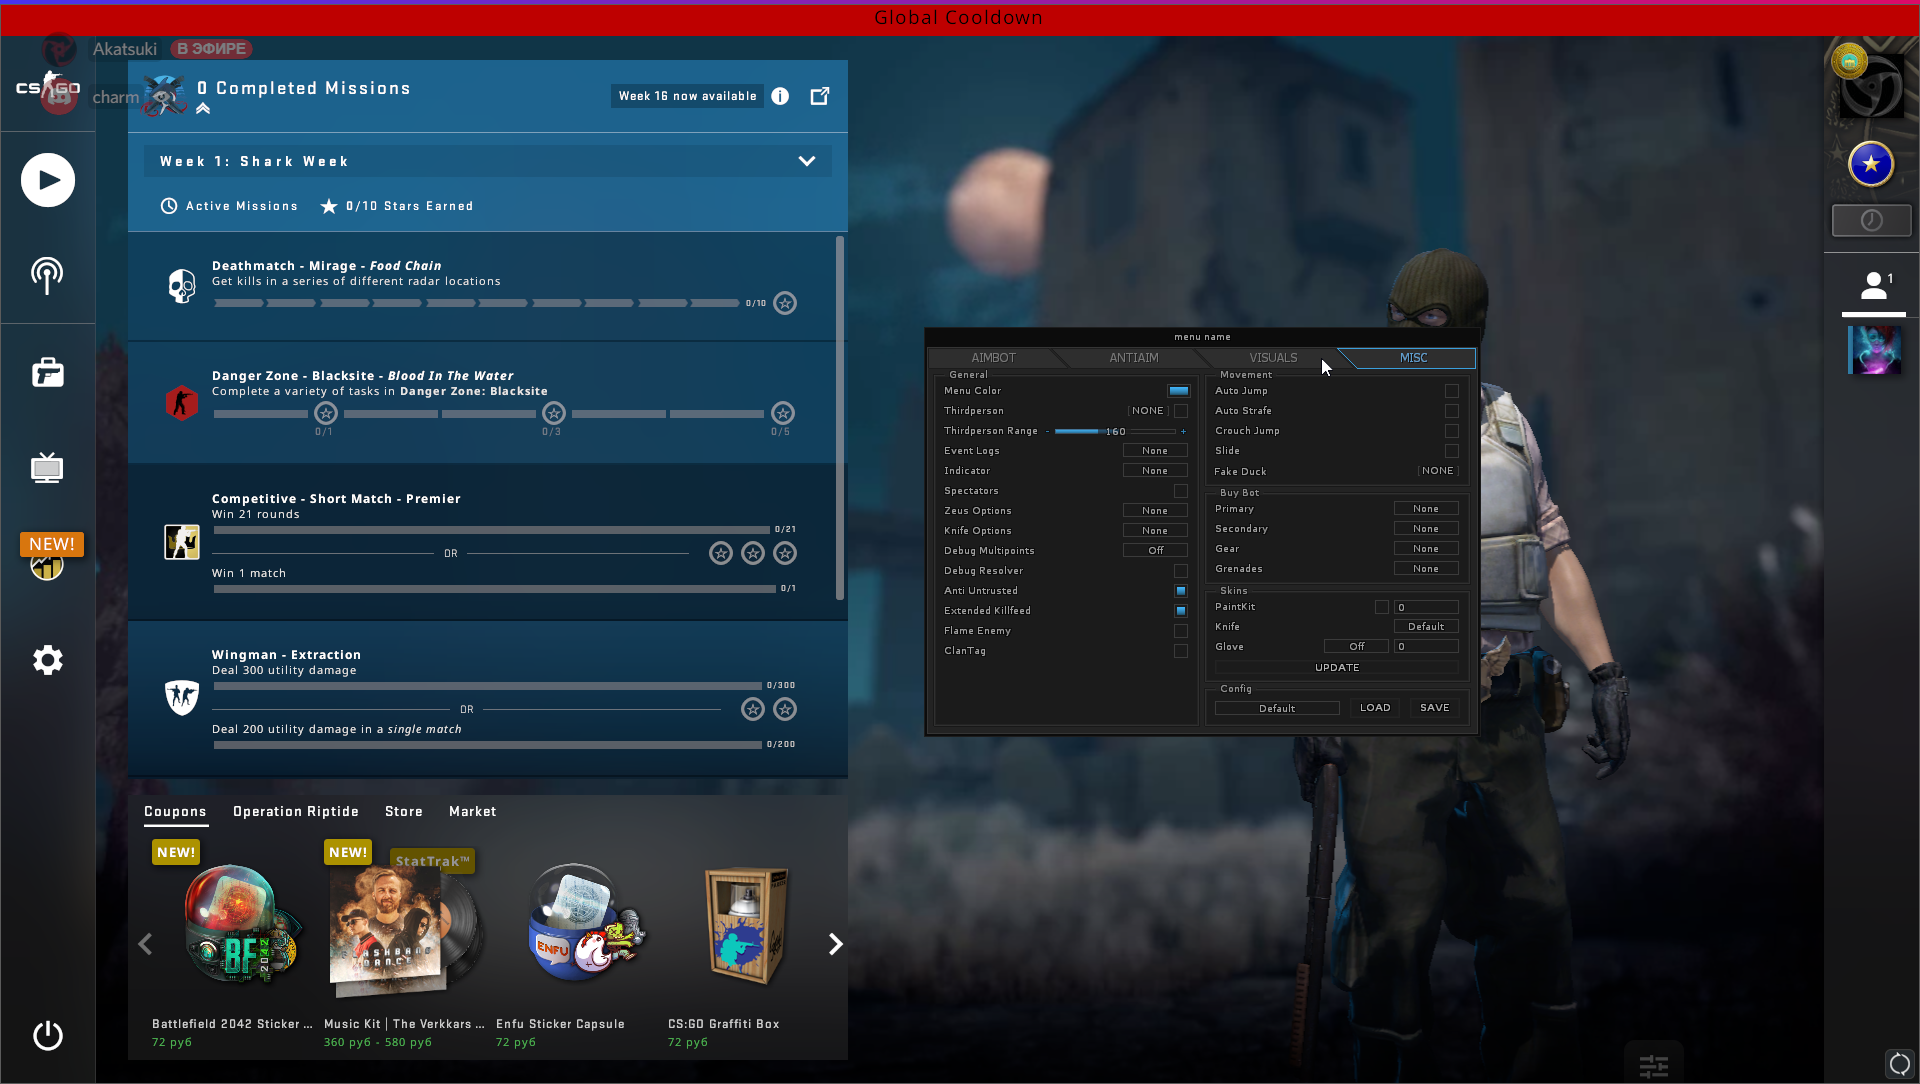Click the missions info icon
The height and width of the screenshot is (1084, 1920).
pyautogui.click(x=780, y=96)
